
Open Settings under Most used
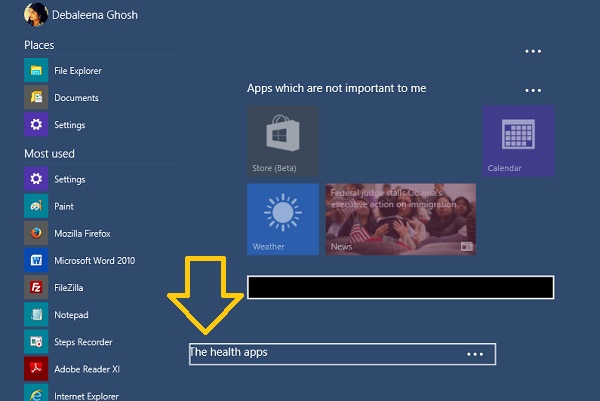point(36,179)
